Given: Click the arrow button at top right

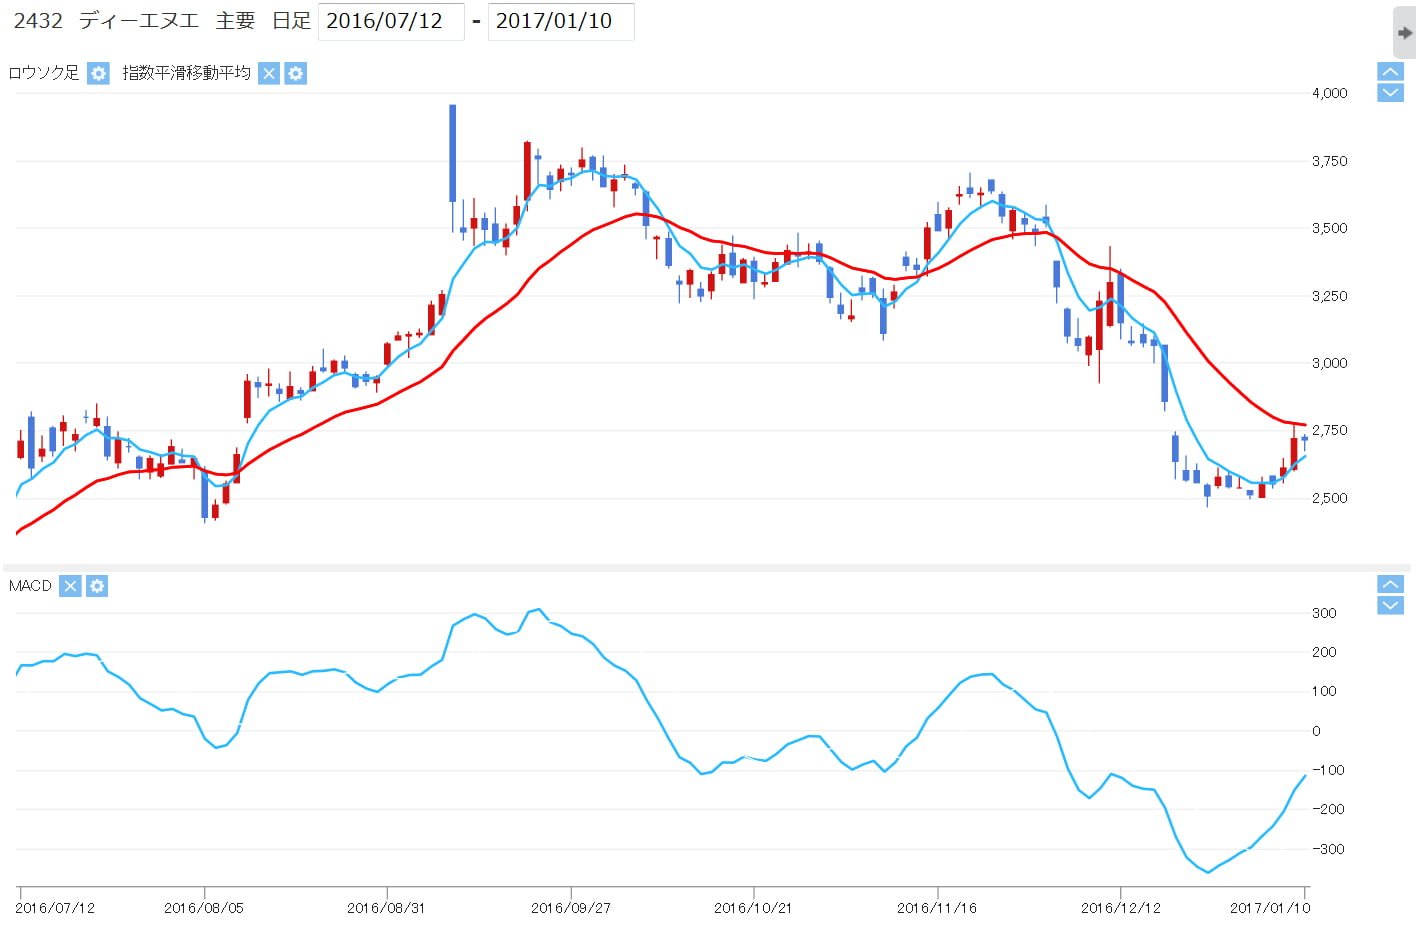Looking at the screenshot, I should coord(1404,32).
